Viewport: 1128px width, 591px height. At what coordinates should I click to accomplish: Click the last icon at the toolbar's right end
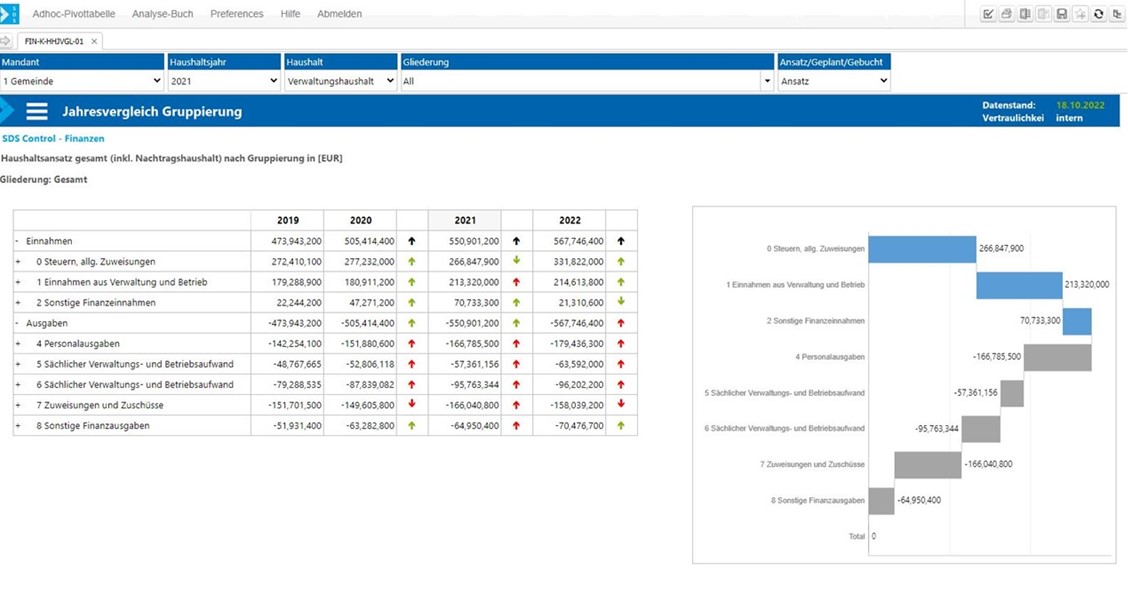coord(1116,14)
